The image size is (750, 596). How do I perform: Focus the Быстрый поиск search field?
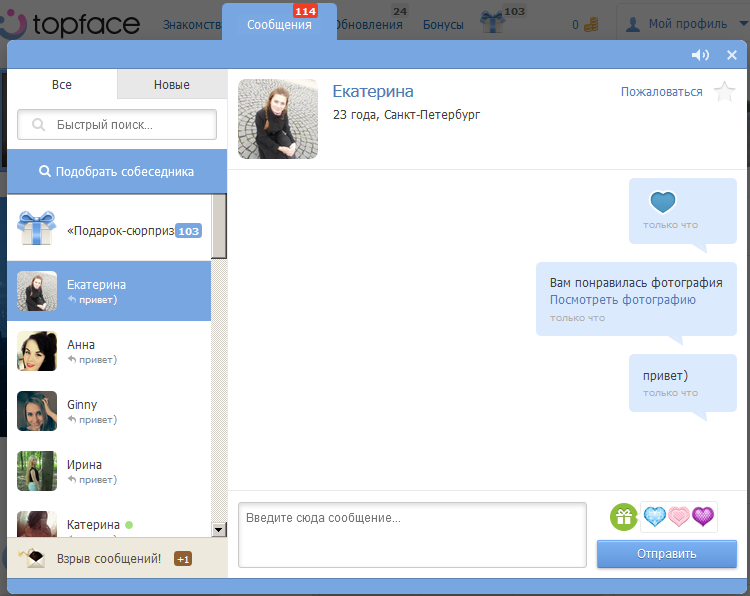tap(117, 124)
